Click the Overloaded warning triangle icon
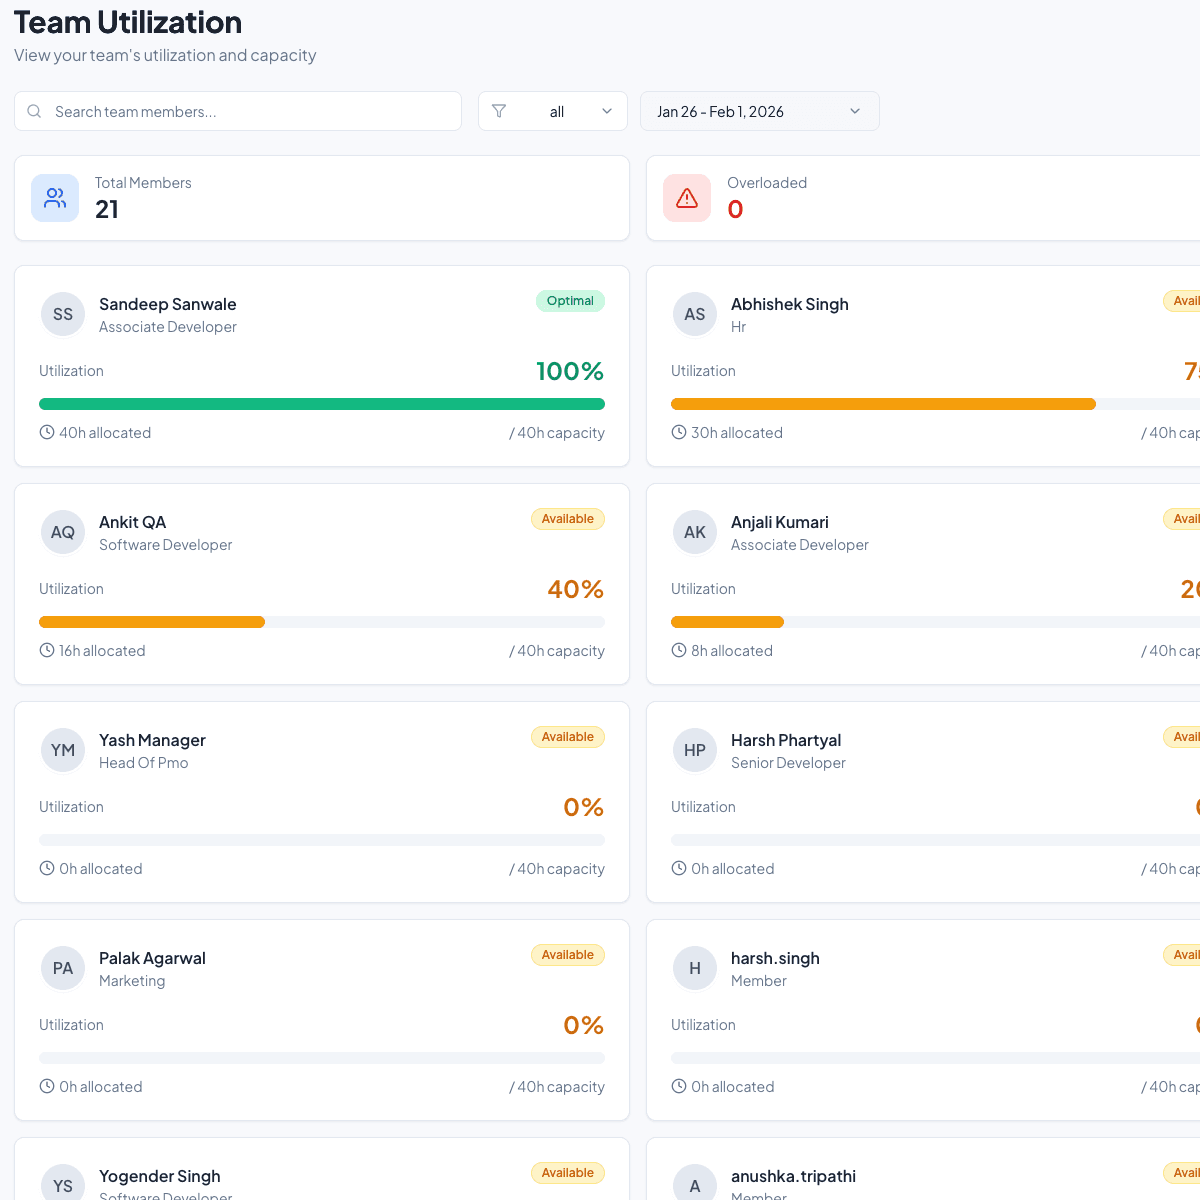This screenshot has width=1200, height=1200. (x=687, y=198)
